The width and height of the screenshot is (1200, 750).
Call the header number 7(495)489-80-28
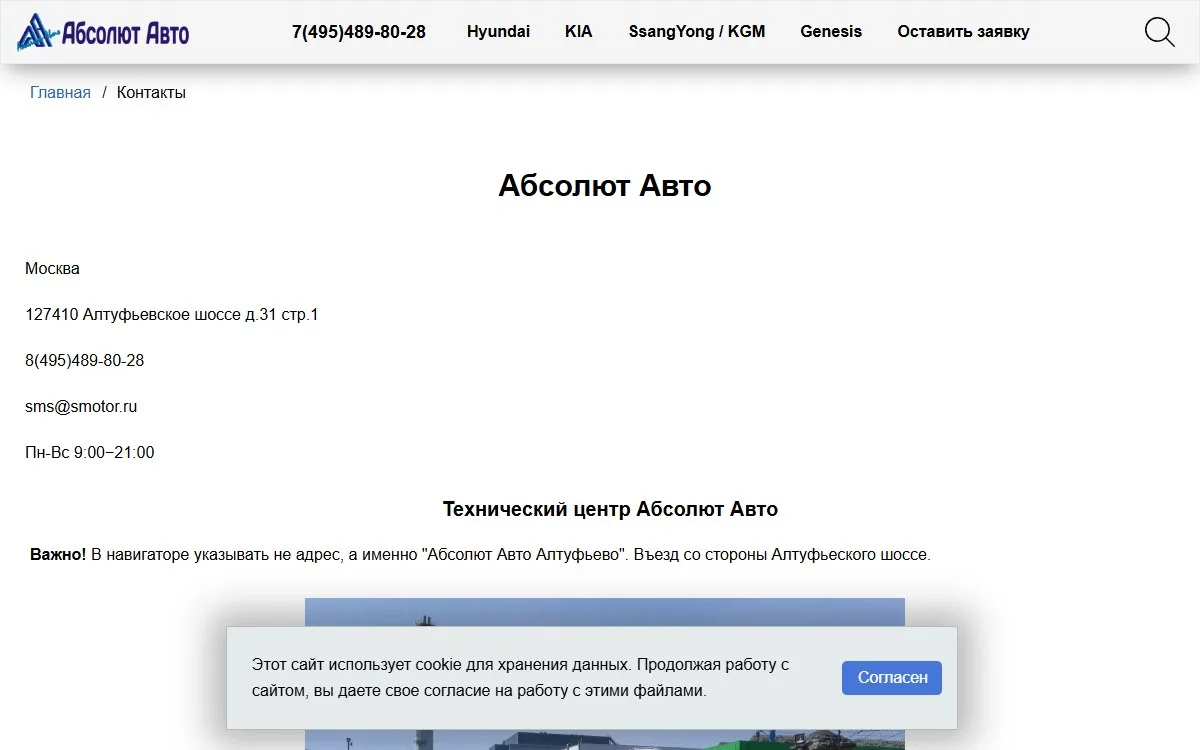click(359, 32)
